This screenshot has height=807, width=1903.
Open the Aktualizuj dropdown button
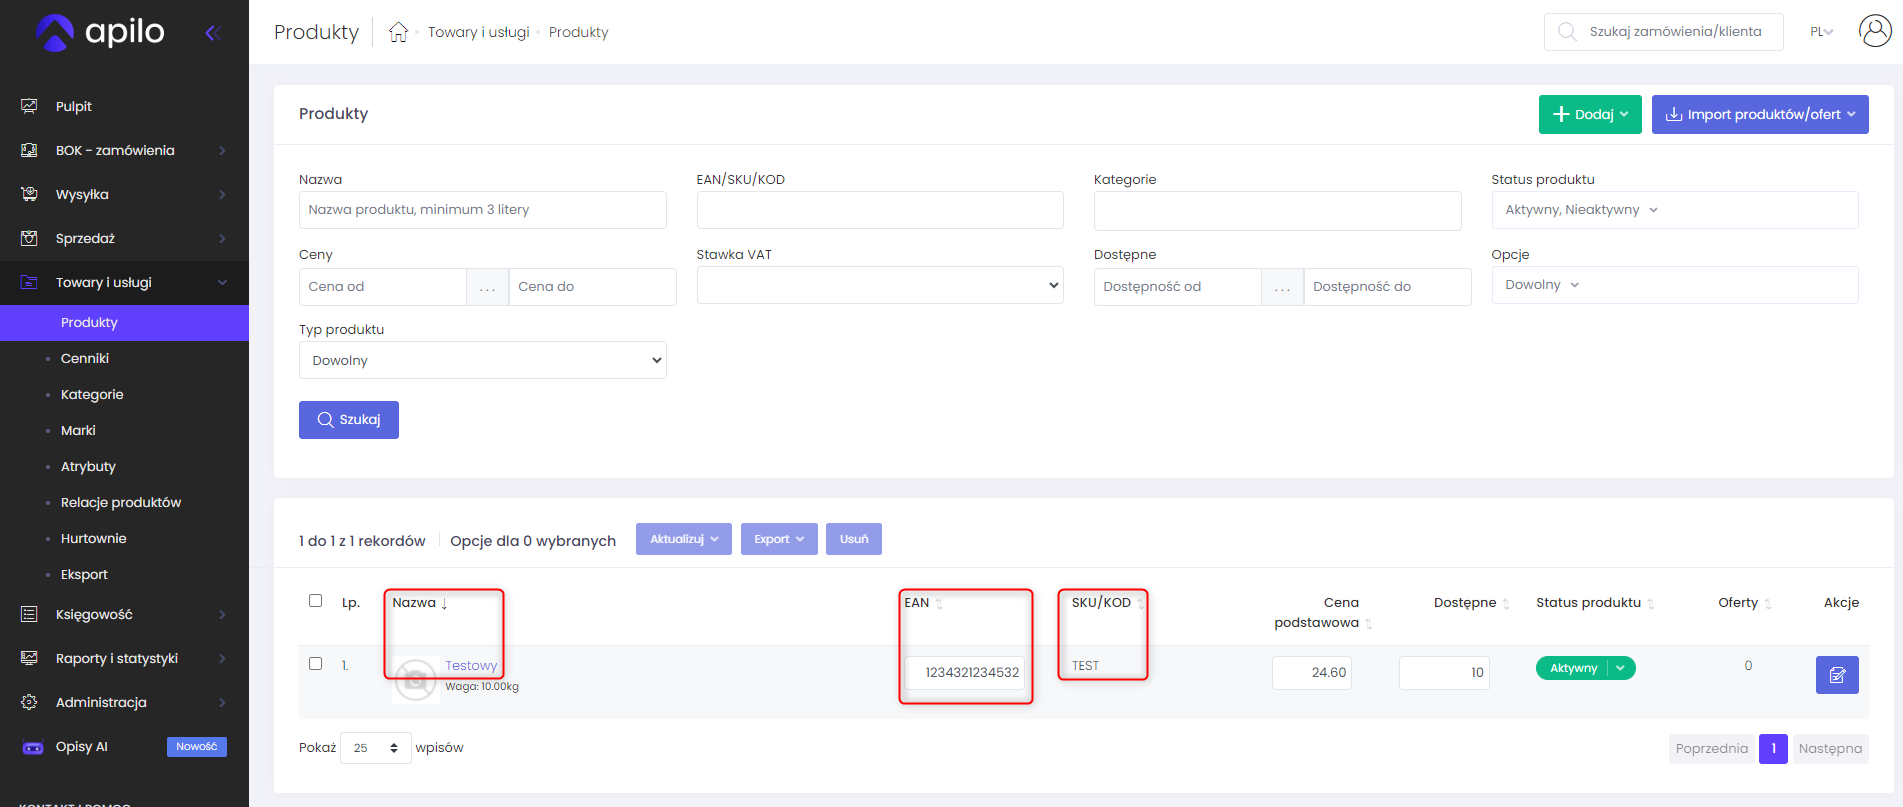tap(684, 539)
